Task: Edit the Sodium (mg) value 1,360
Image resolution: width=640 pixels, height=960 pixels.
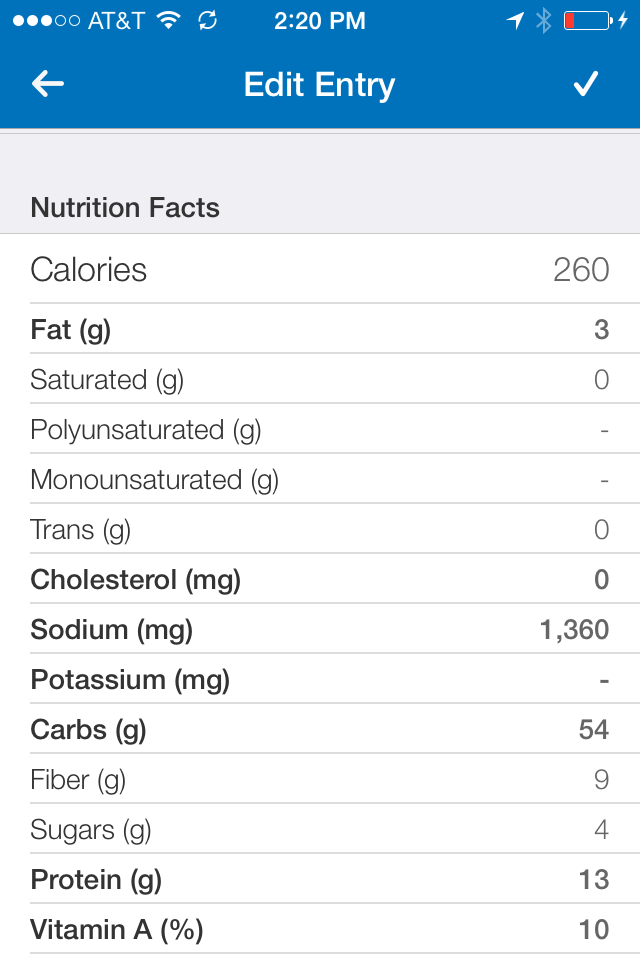Action: pyautogui.click(x=573, y=630)
